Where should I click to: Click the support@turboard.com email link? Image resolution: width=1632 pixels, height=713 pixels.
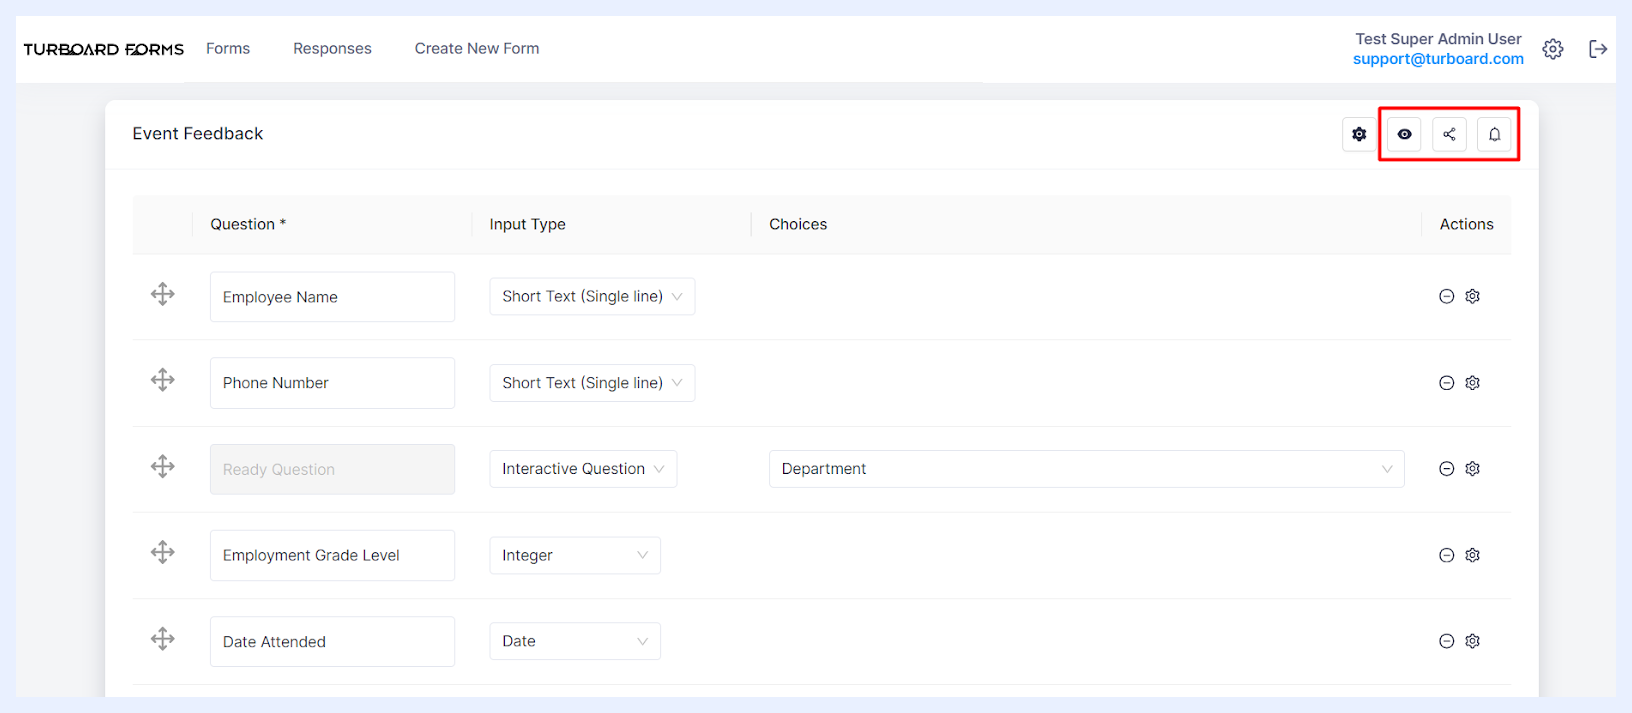(1438, 59)
